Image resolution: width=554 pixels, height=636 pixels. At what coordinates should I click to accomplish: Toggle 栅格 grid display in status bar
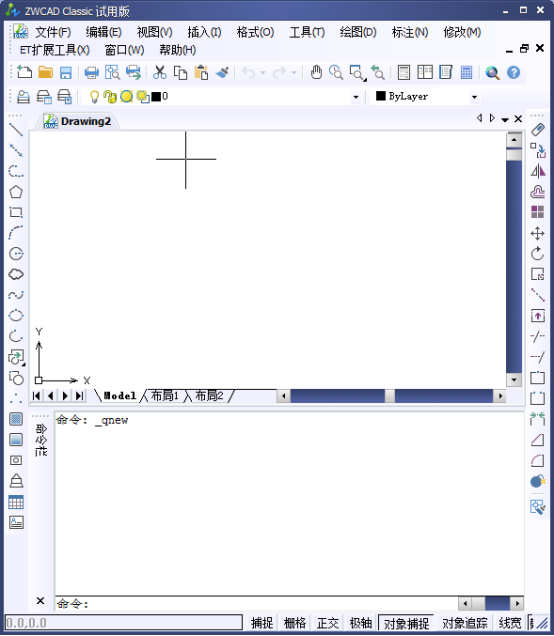point(294,623)
